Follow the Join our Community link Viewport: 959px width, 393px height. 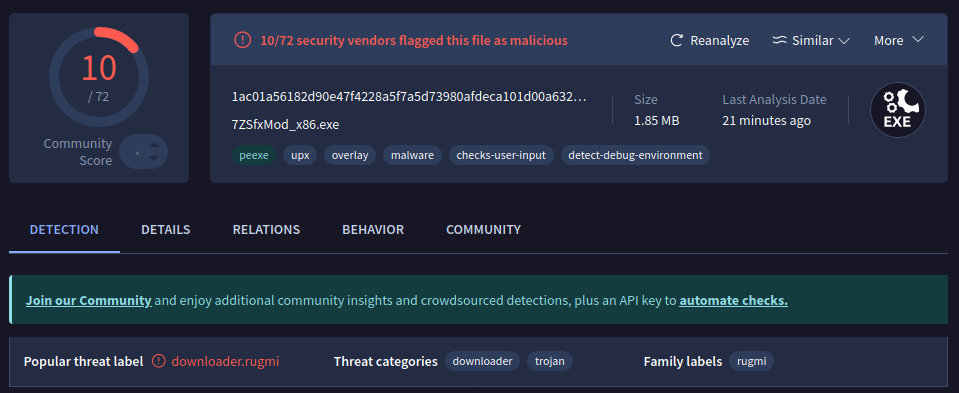click(x=89, y=301)
